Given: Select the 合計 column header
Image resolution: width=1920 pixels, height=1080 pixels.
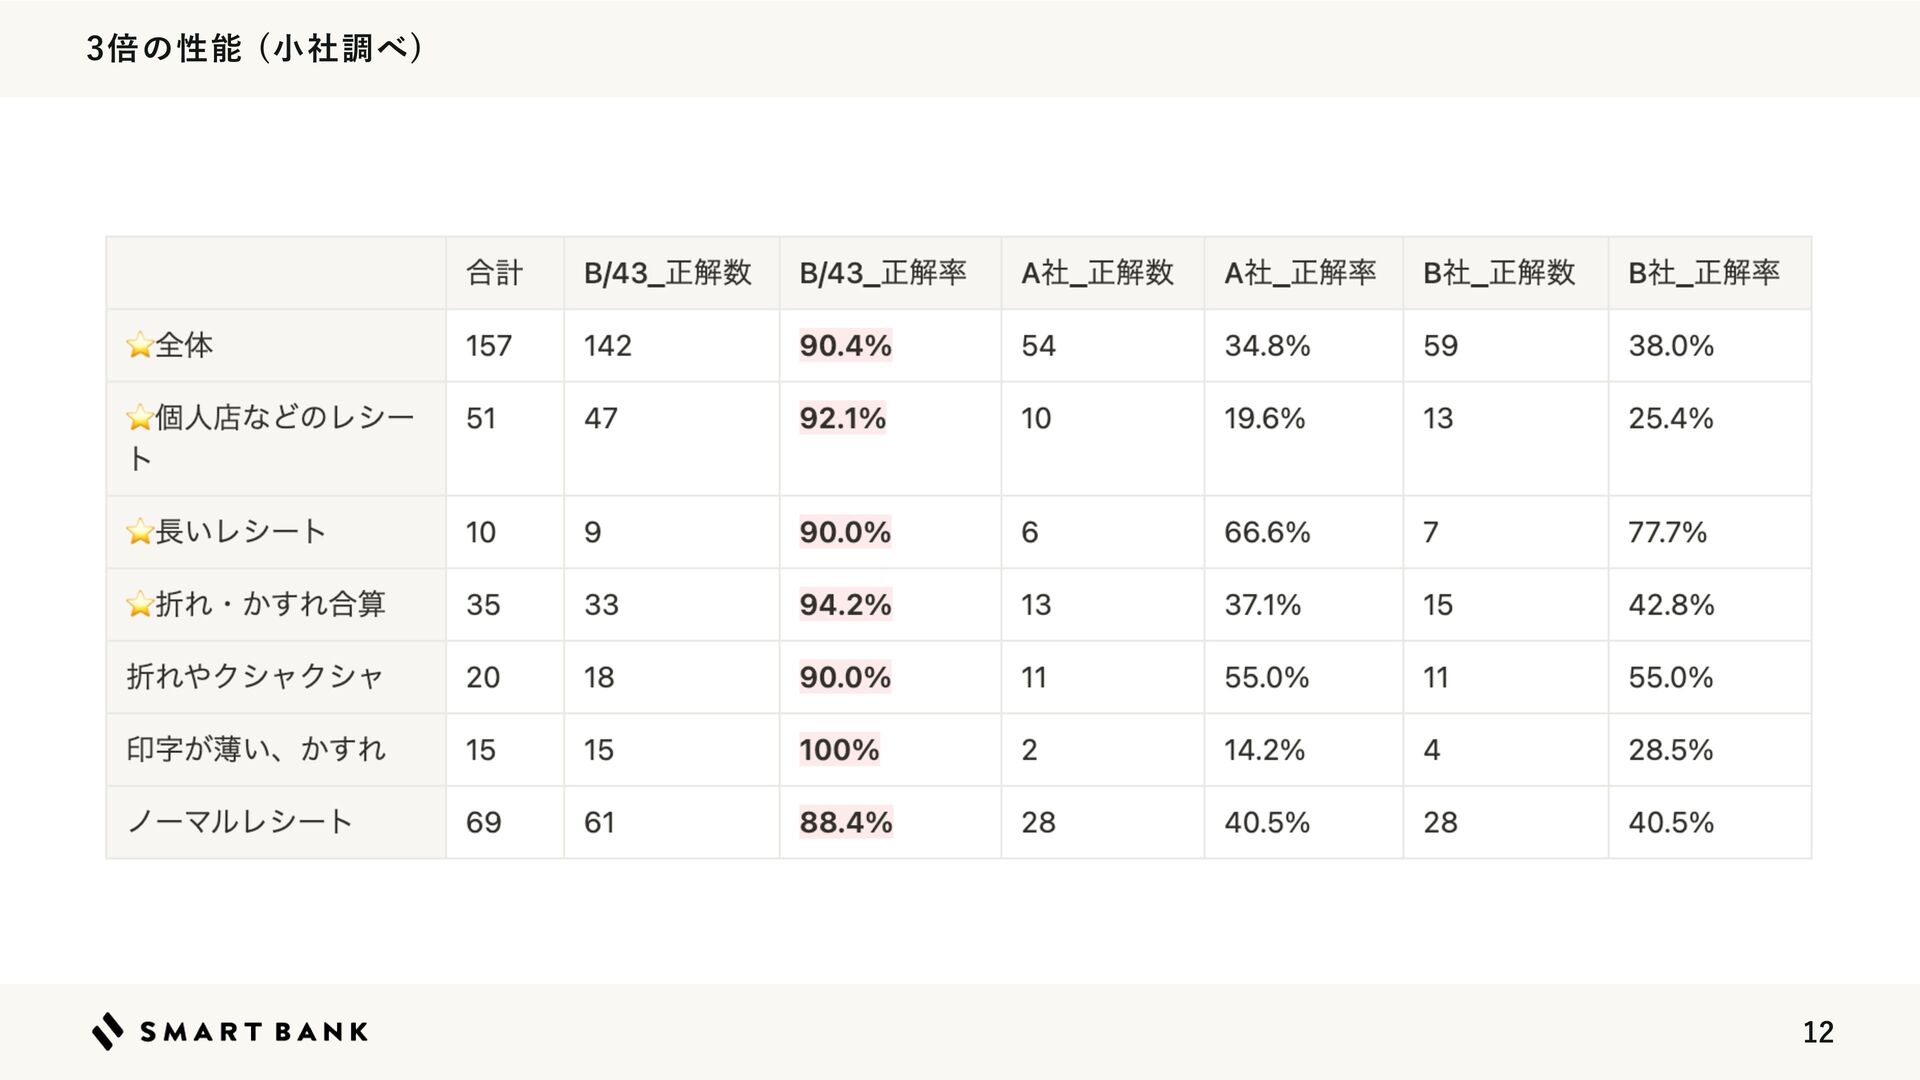Looking at the screenshot, I should [494, 273].
